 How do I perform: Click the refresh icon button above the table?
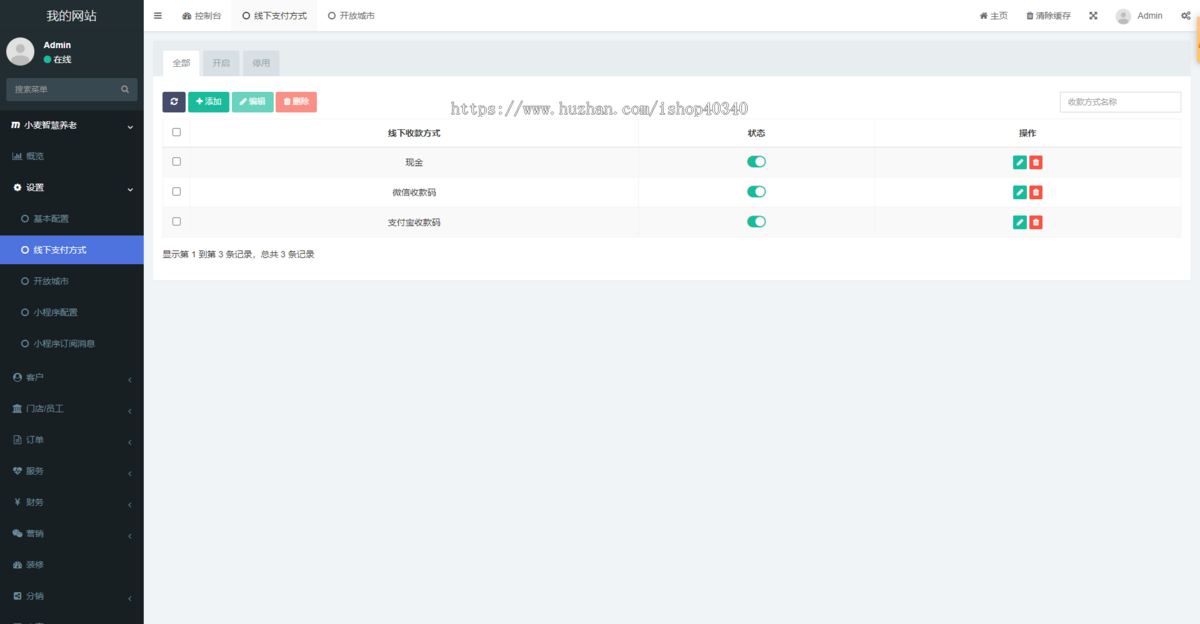pyautogui.click(x=174, y=102)
